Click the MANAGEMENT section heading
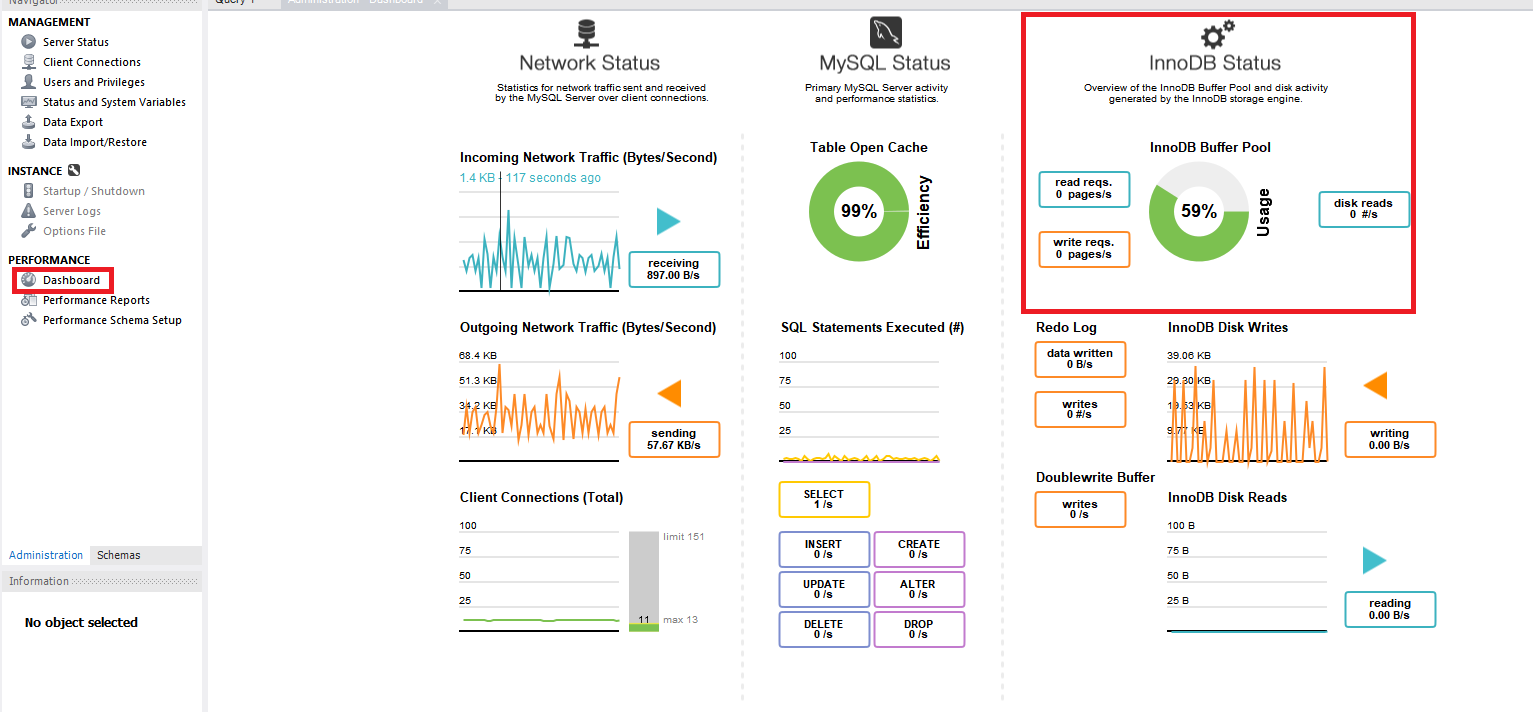The image size is (1533, 712). tap(49, 22)
